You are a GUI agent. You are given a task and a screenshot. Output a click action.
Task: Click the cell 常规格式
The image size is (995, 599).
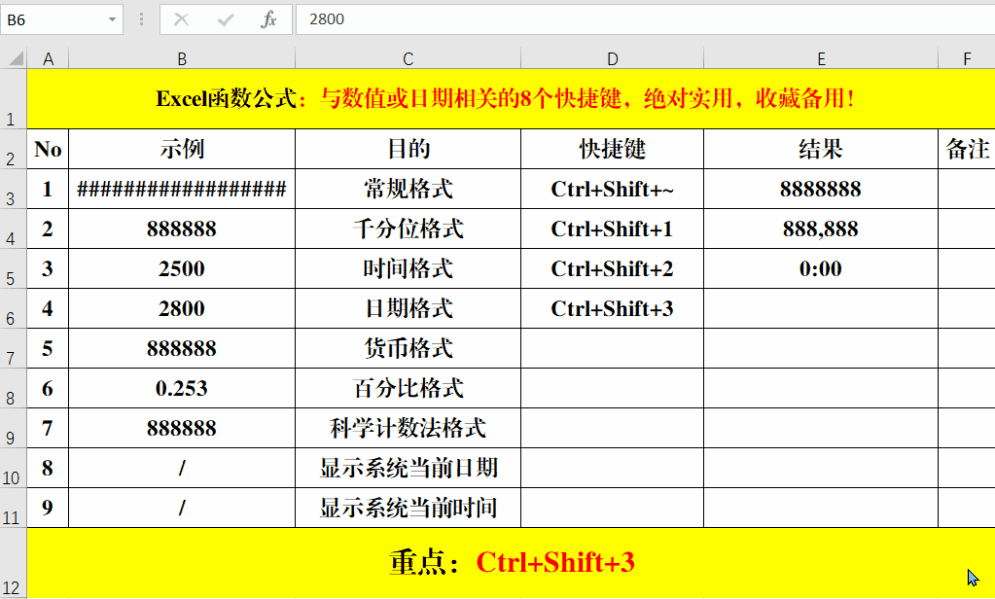408,188
